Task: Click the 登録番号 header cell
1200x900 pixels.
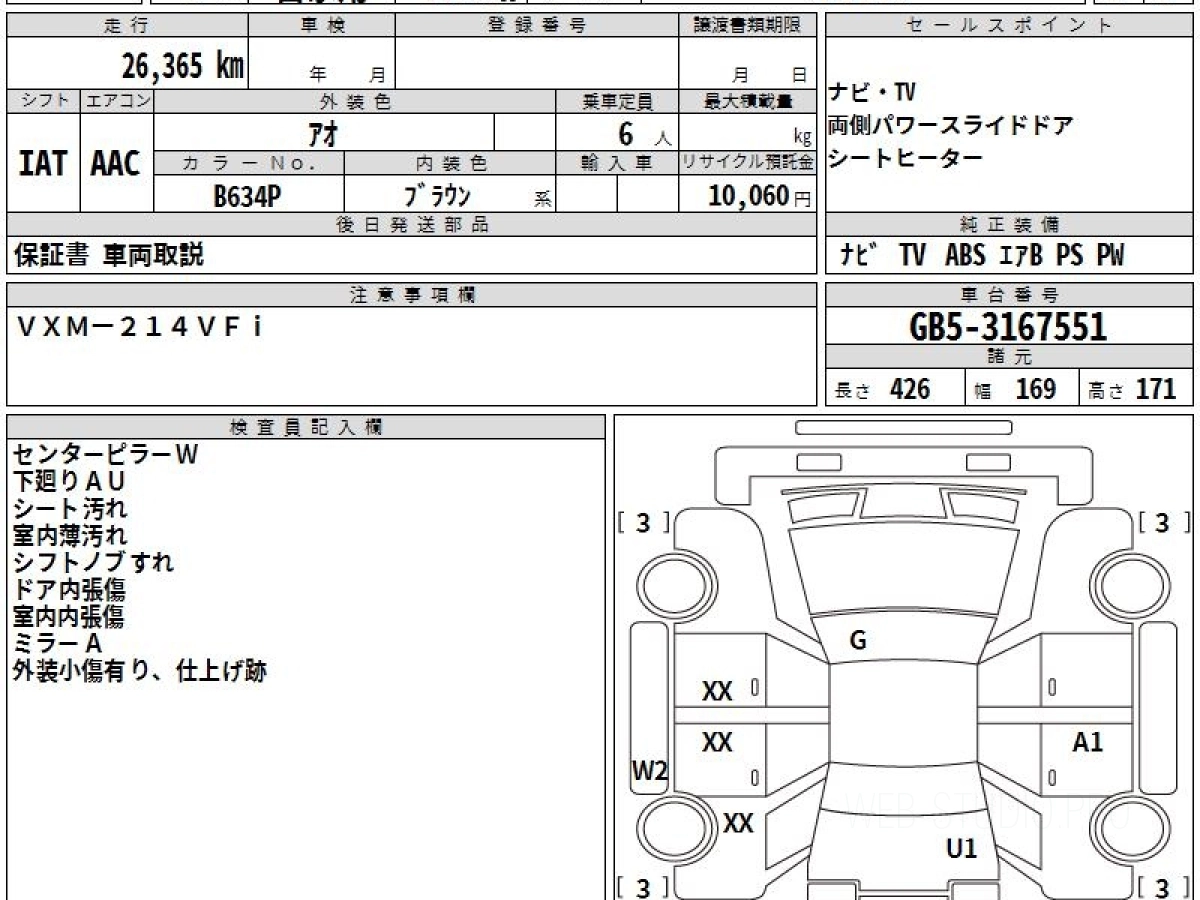Action: click(x=537, y=26)
